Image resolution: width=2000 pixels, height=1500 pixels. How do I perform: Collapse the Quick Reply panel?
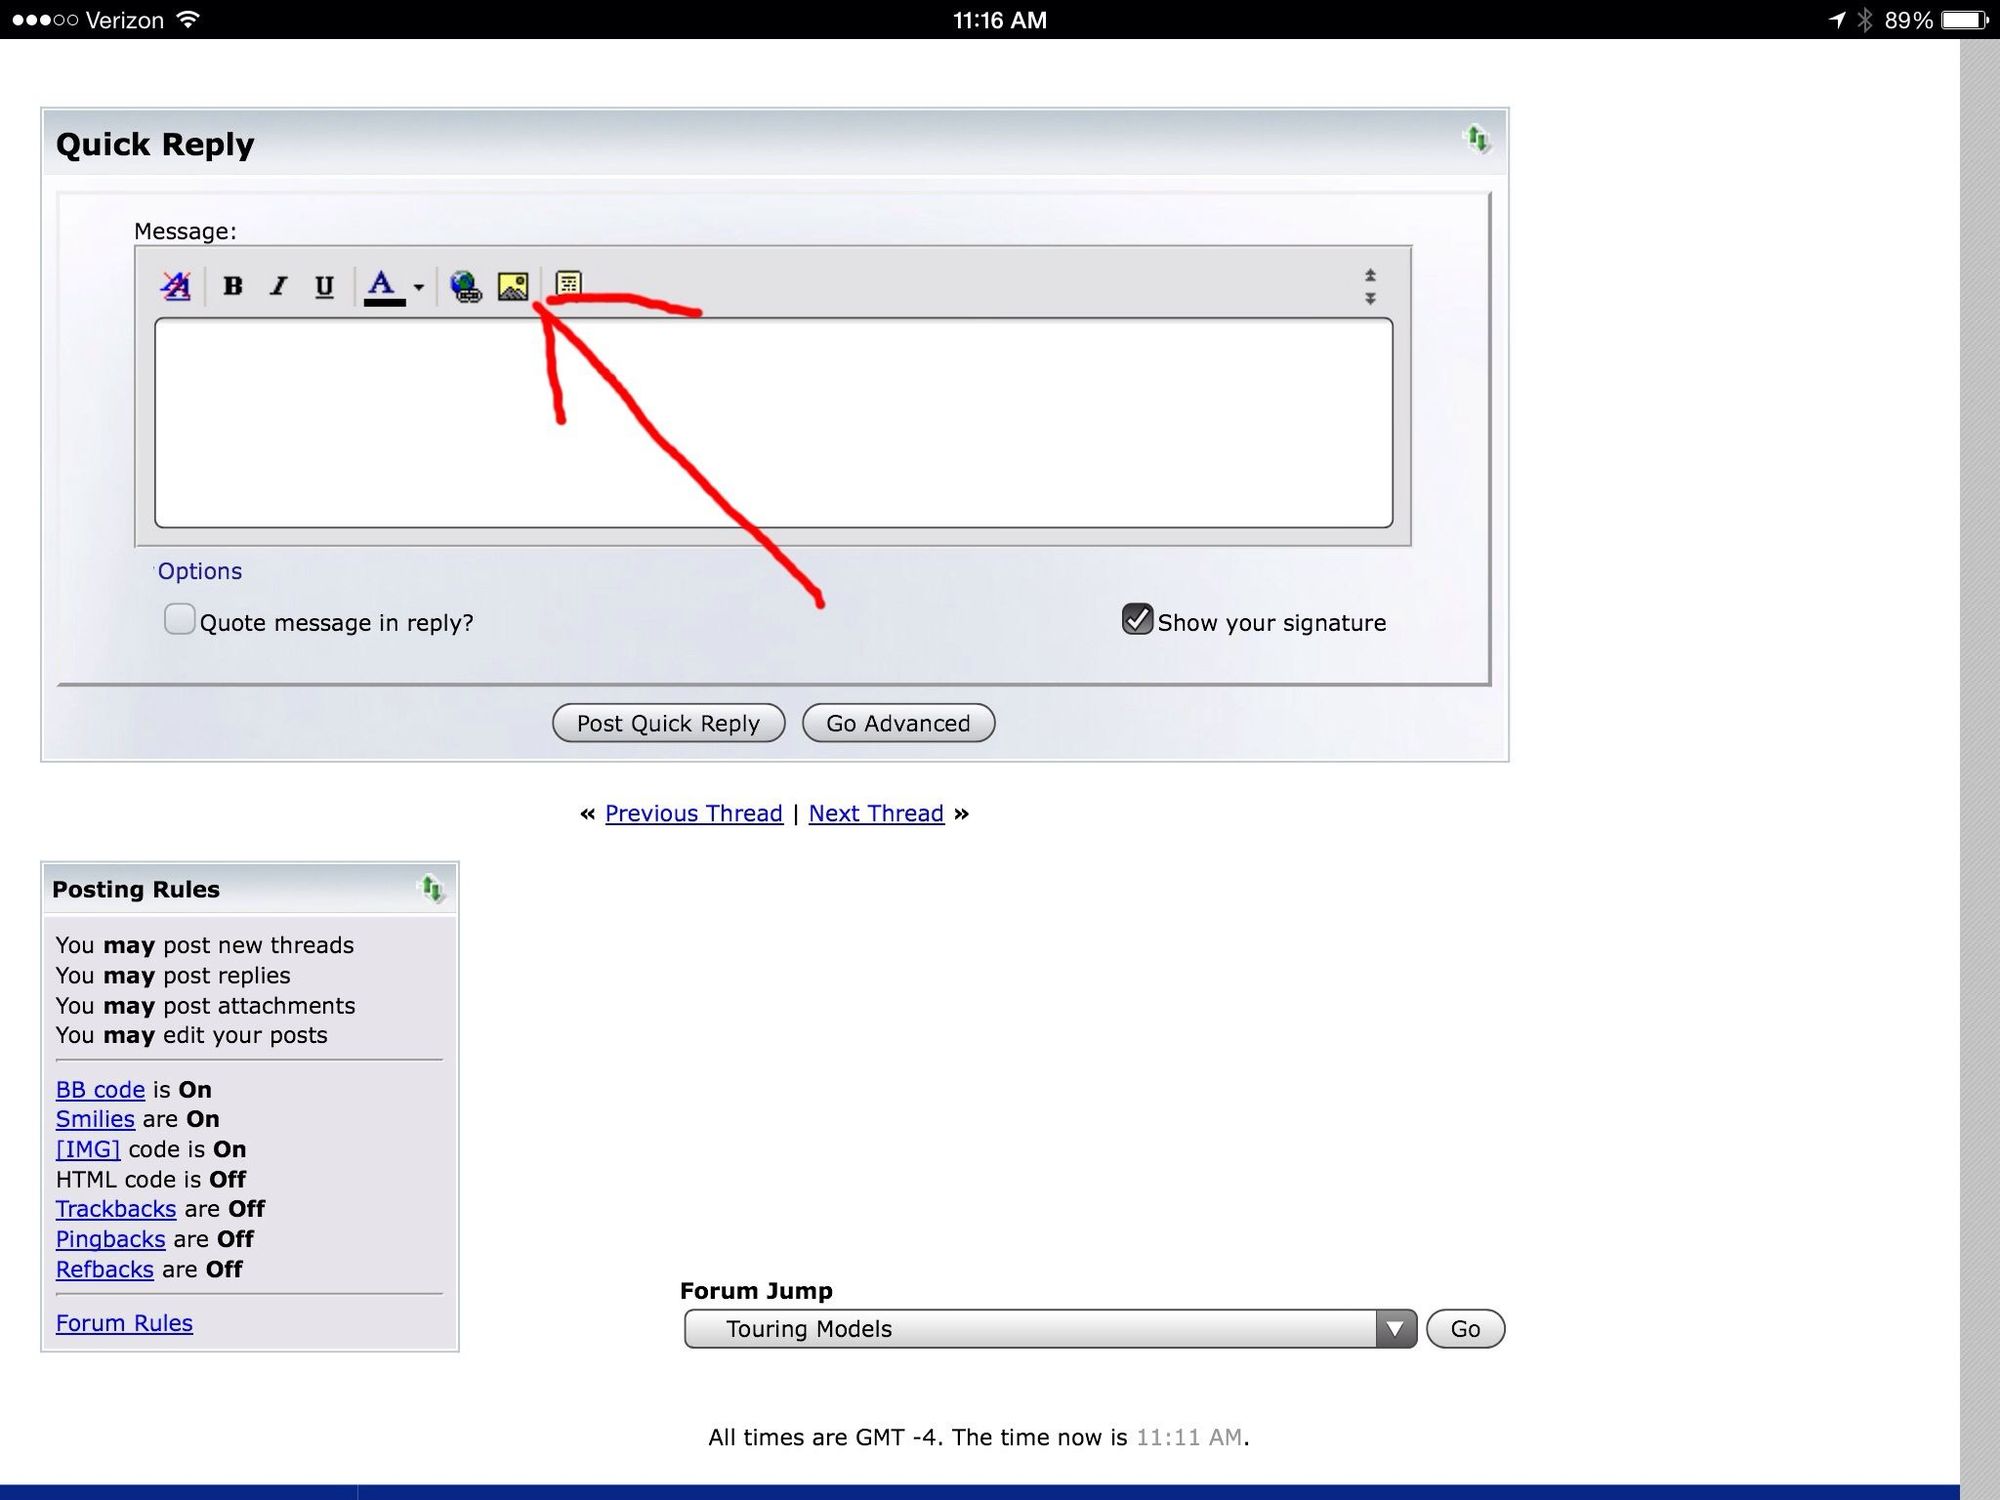1476,139
